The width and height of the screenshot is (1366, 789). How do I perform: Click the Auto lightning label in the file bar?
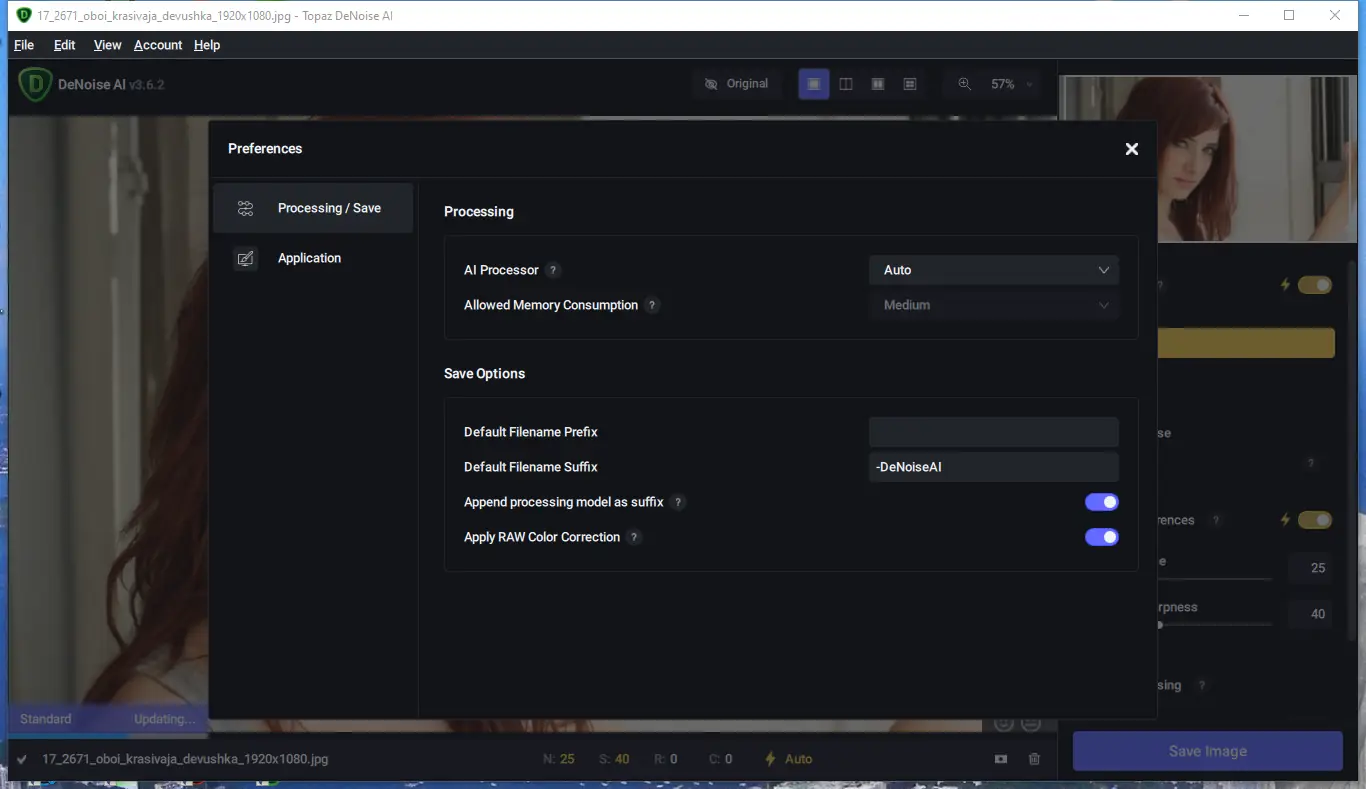tap(789, 759)
